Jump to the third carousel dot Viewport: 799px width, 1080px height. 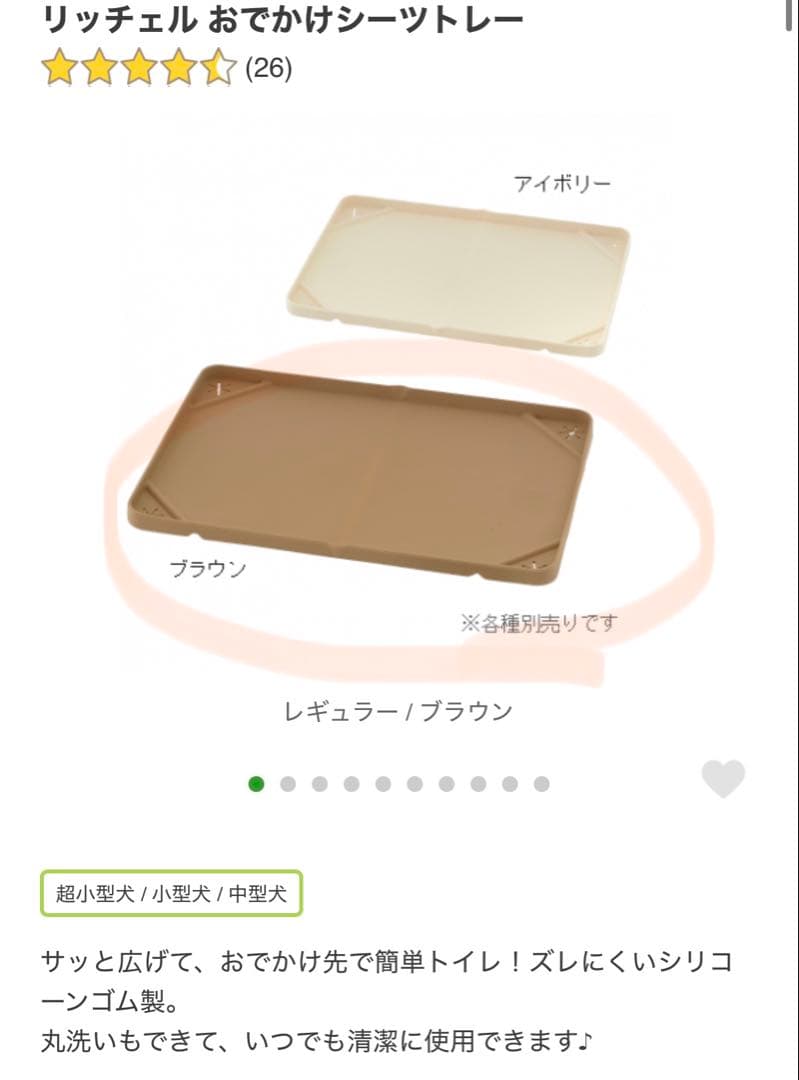(x=320, y=784)
